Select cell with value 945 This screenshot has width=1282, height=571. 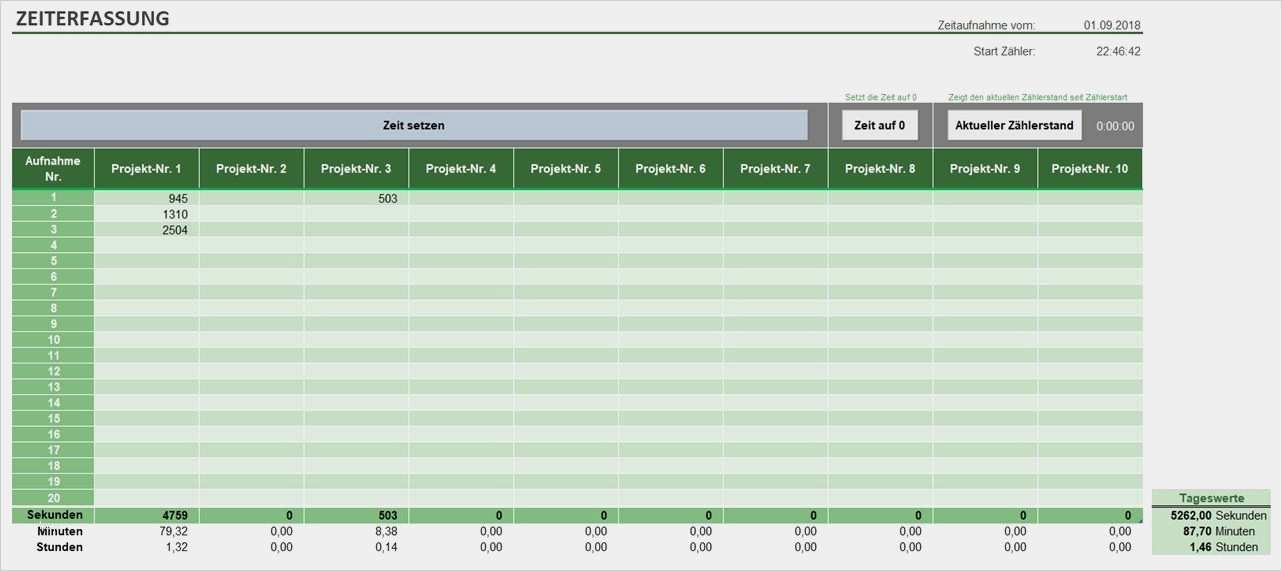(147, 198)
